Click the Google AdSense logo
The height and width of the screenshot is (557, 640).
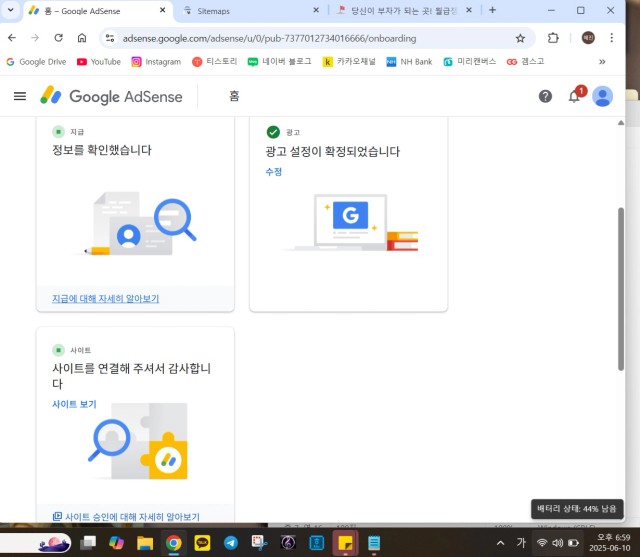click(x=111, y=97)
